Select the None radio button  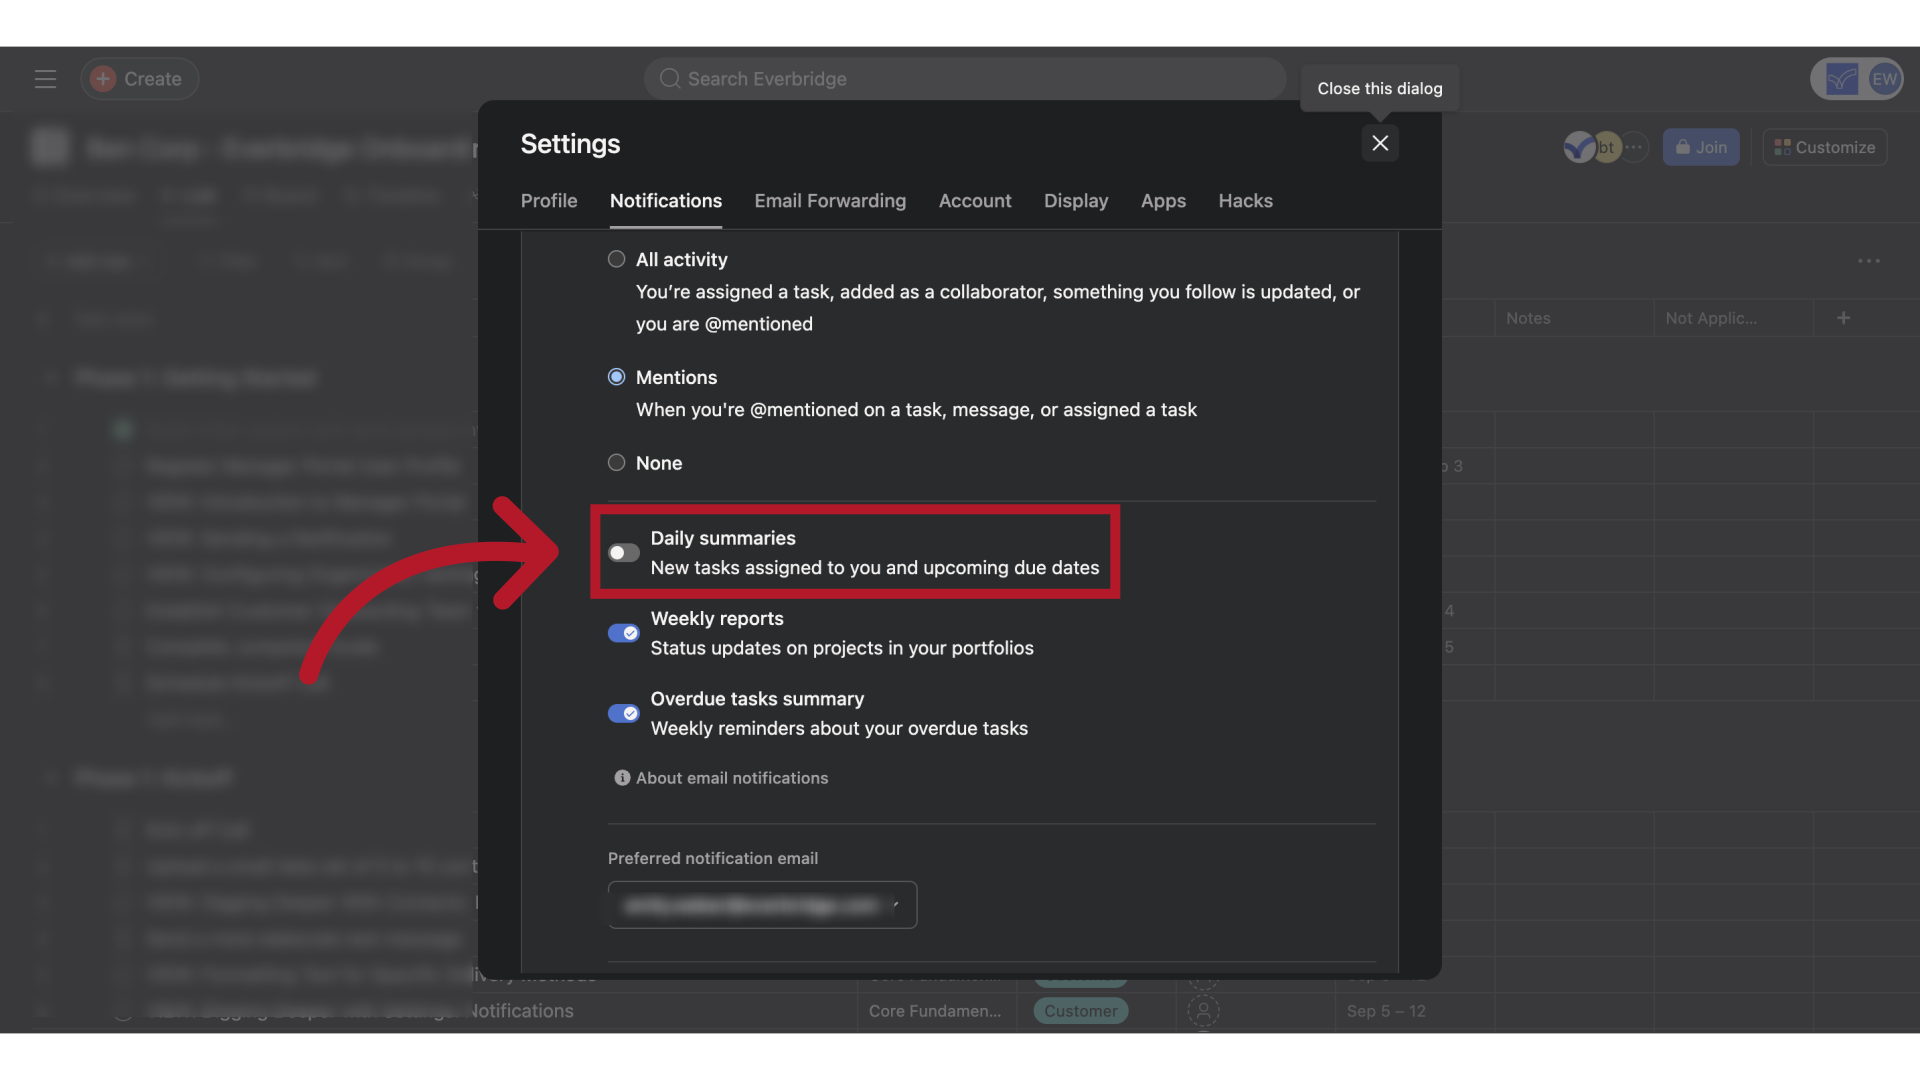point(616,463)
